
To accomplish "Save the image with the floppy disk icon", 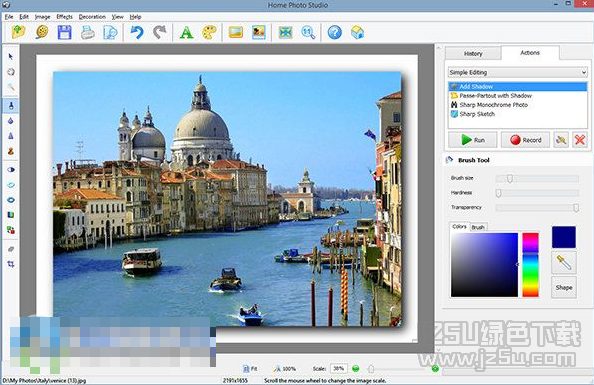I will (65, 33).
